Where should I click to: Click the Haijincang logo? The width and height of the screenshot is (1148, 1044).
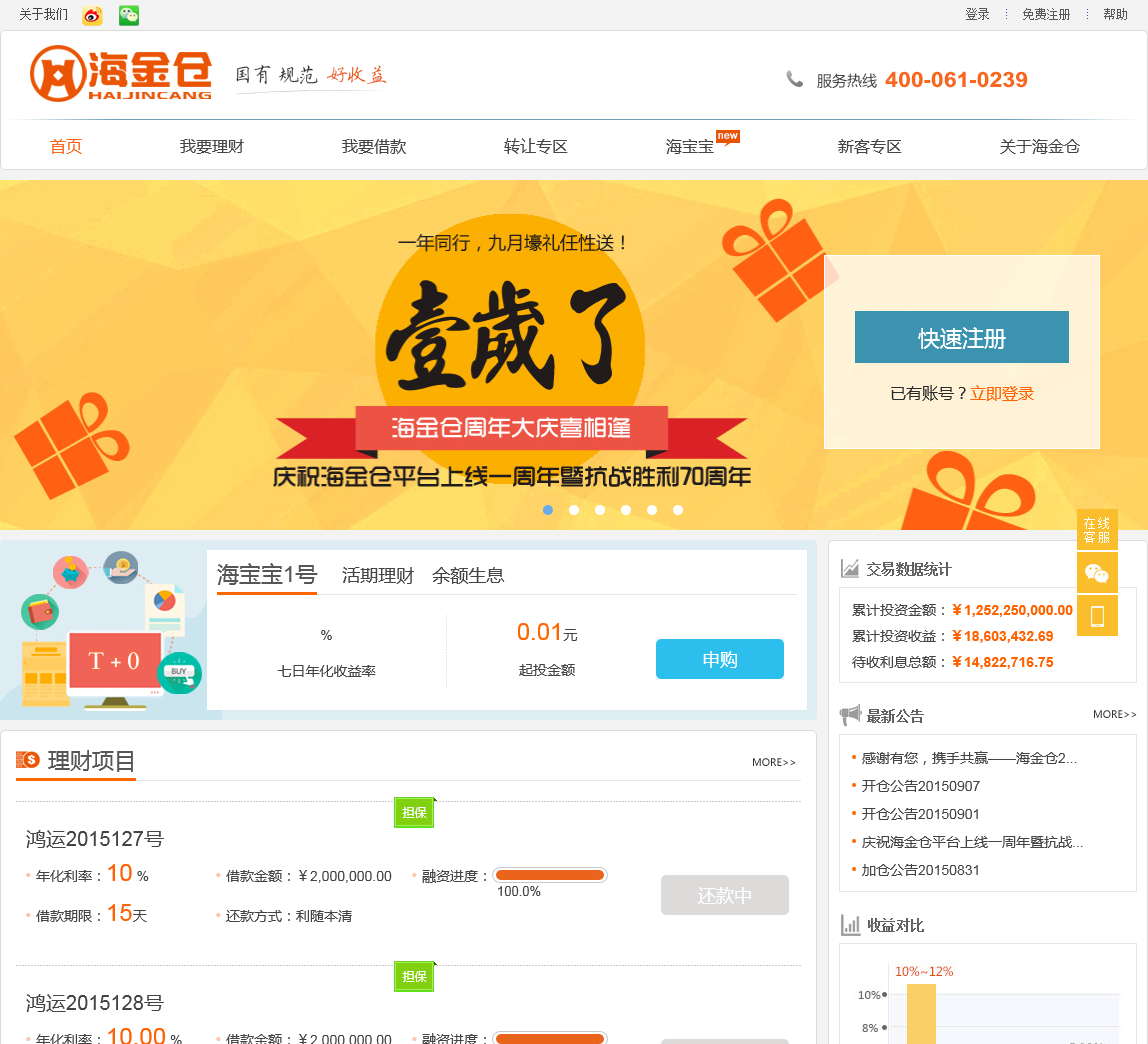(121, 73)
